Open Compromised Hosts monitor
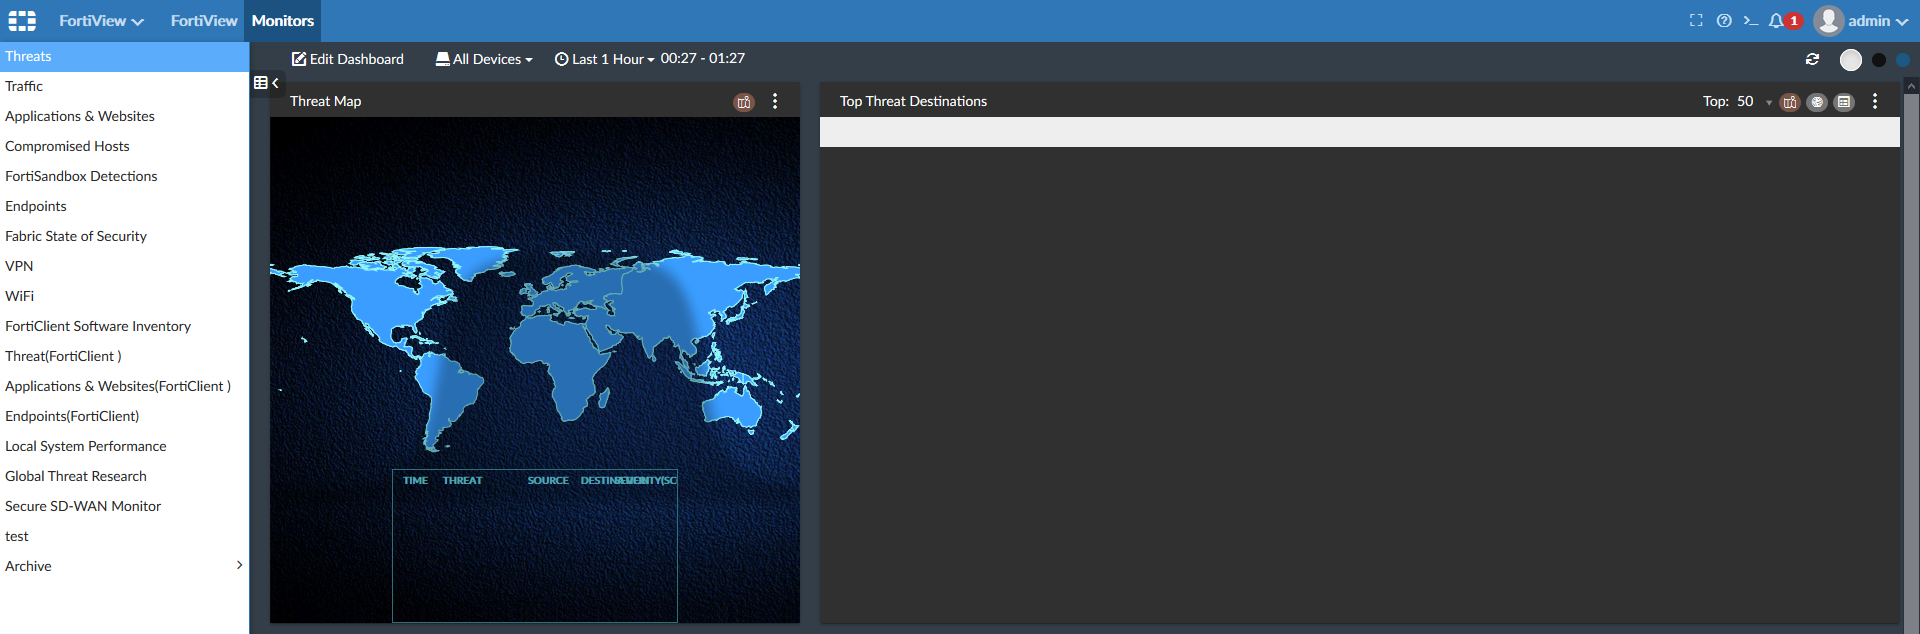This screenshot has width=1920, height=634. point(124,146)
